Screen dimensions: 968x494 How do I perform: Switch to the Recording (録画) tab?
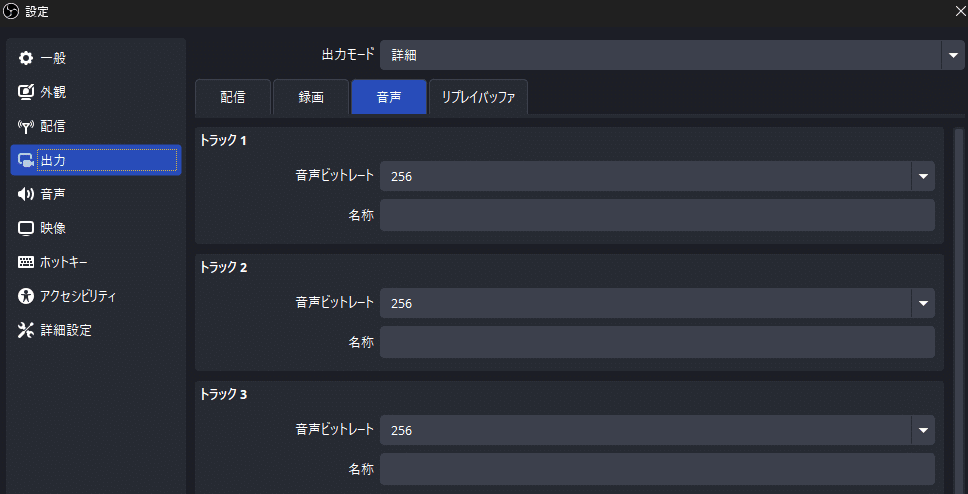(310, 97)
